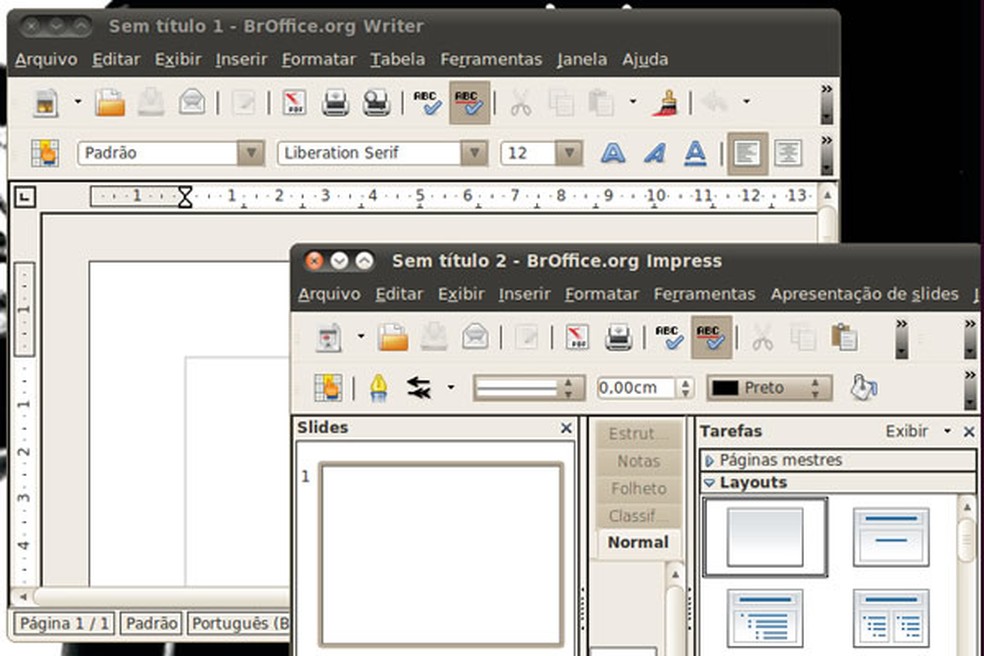Click the Arrow style icon in Impress
The height and width of the screenshot is (656, 984).
419,388
